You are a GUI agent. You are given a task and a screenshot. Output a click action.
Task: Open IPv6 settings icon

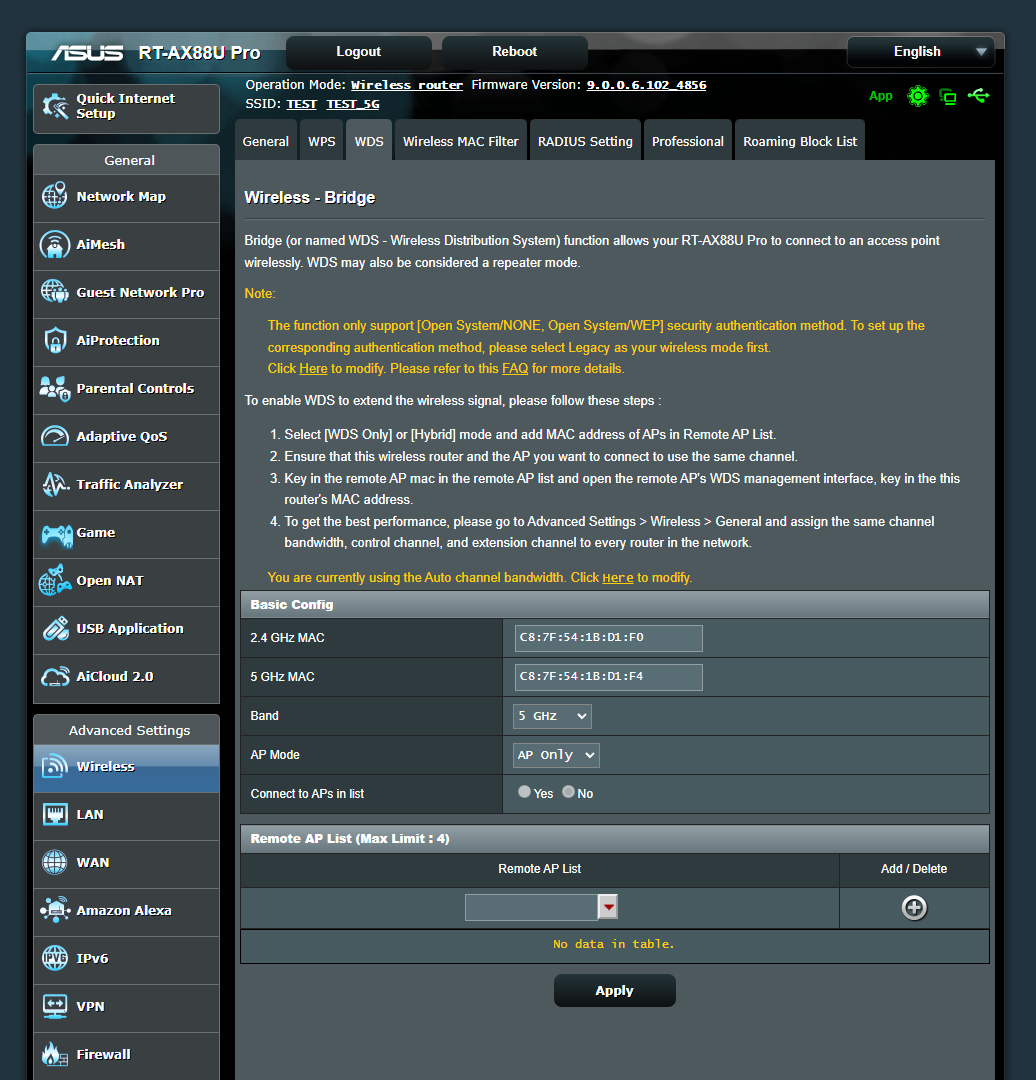tap(55, 958)
